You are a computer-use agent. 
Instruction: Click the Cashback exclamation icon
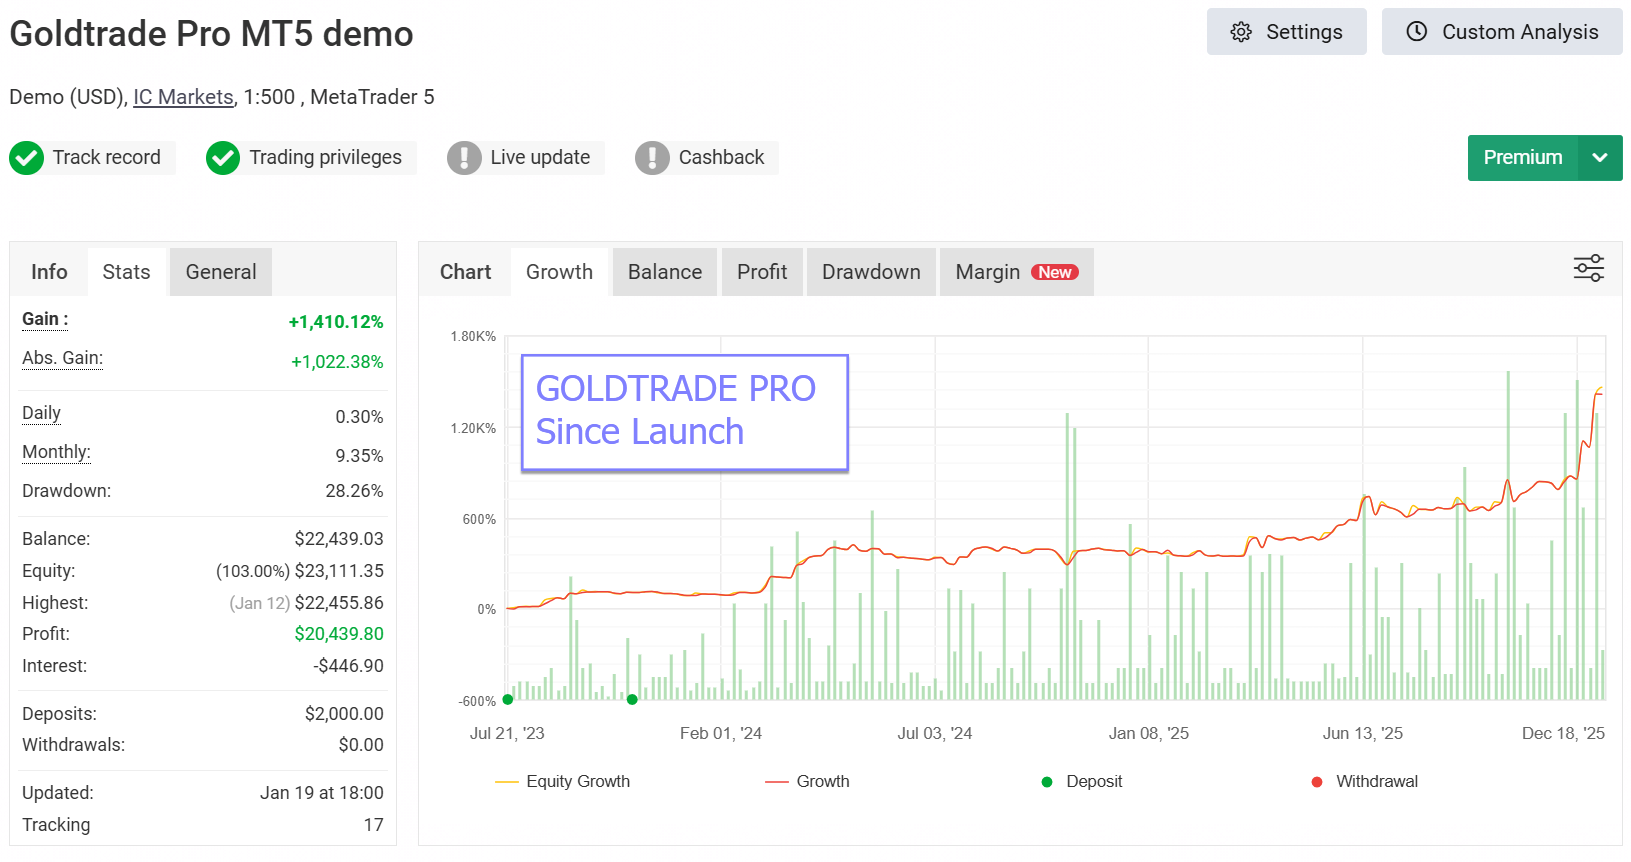click(x=652, y=158)
